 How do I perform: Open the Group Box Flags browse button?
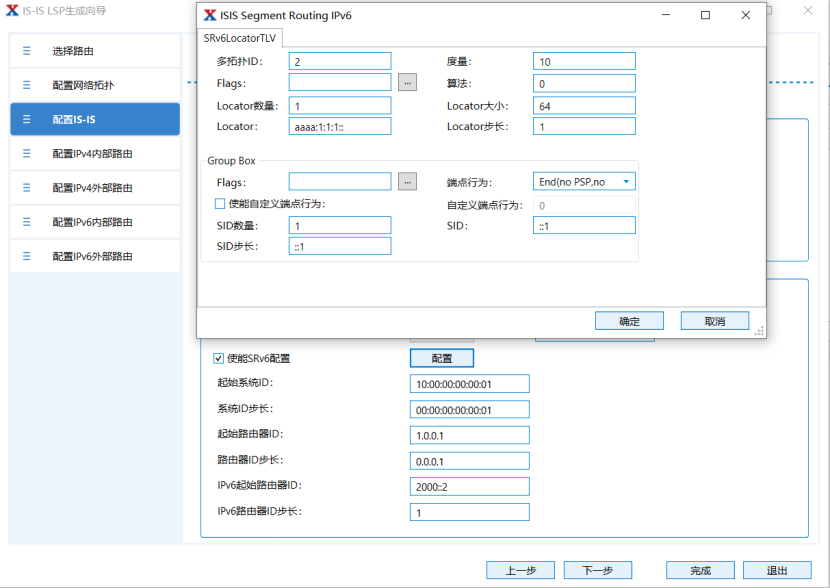407,182
